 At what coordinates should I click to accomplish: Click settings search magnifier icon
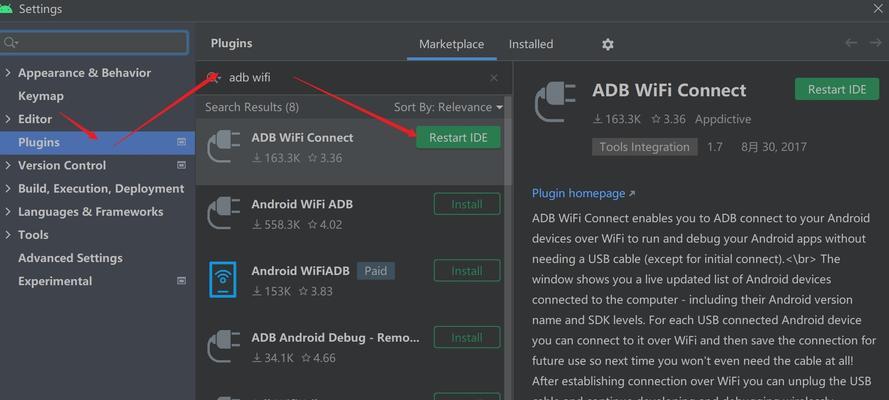(x=10, y=43)
